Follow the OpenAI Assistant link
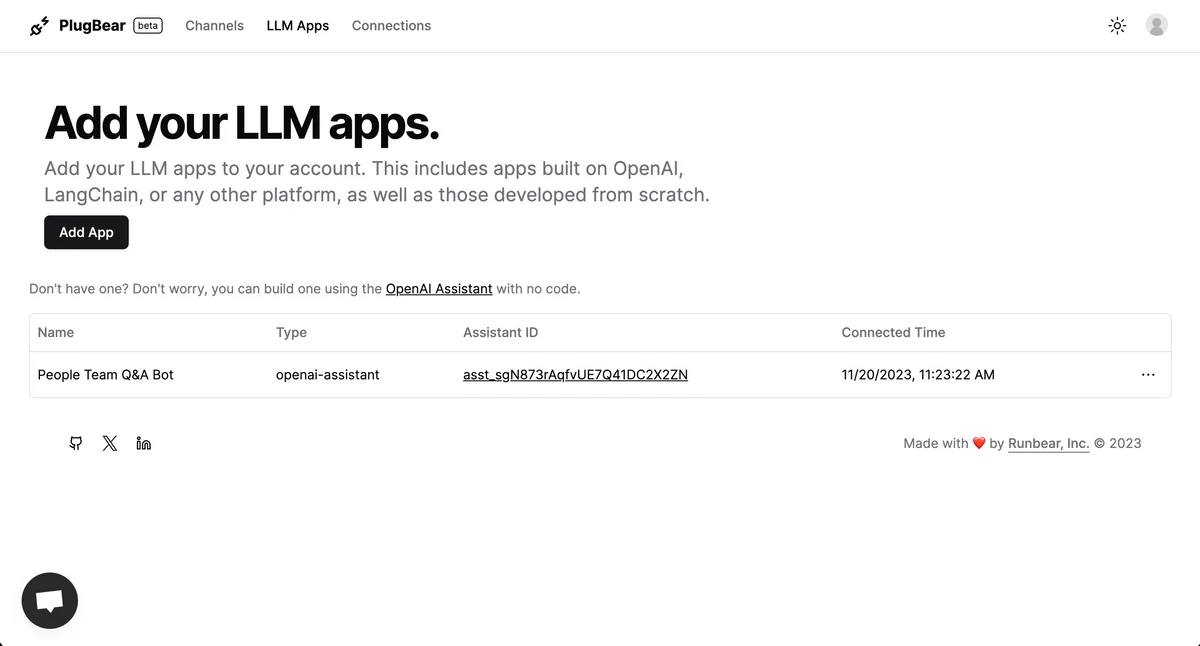 (x=439, y=289)
